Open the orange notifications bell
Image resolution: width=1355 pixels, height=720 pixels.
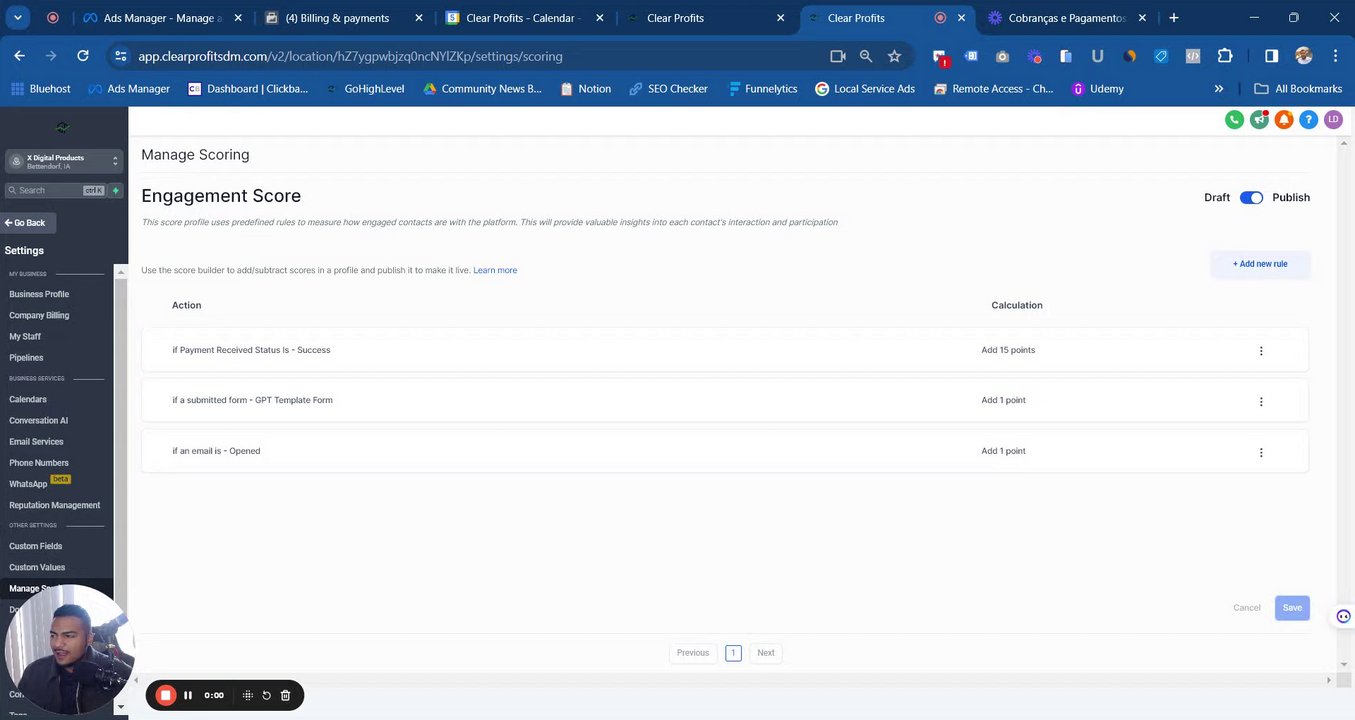click(x=1284, y=120)
